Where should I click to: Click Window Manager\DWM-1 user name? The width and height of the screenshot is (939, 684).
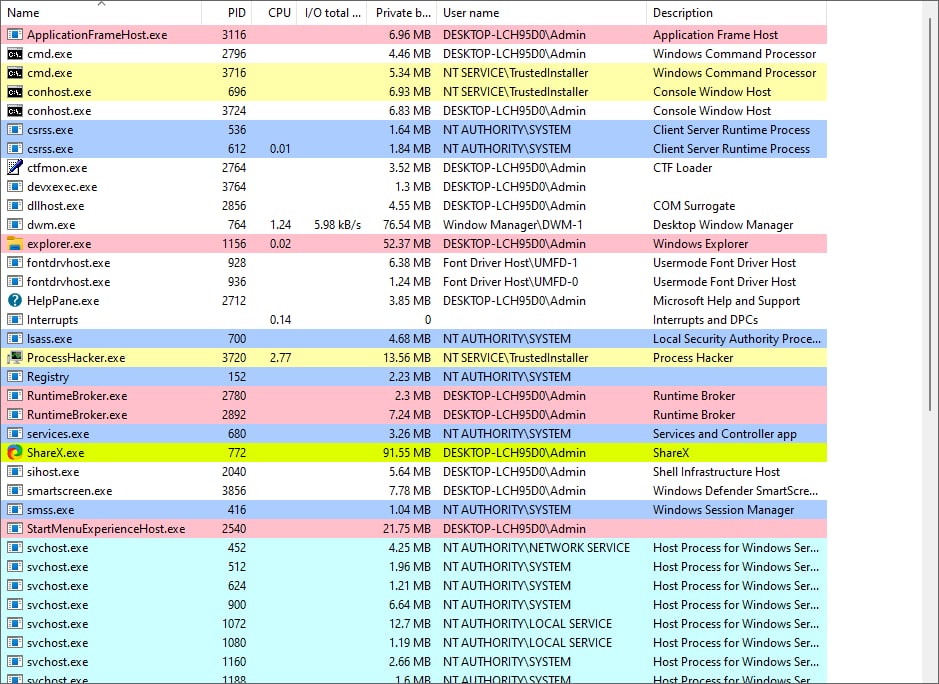click(x=513, y=225)
